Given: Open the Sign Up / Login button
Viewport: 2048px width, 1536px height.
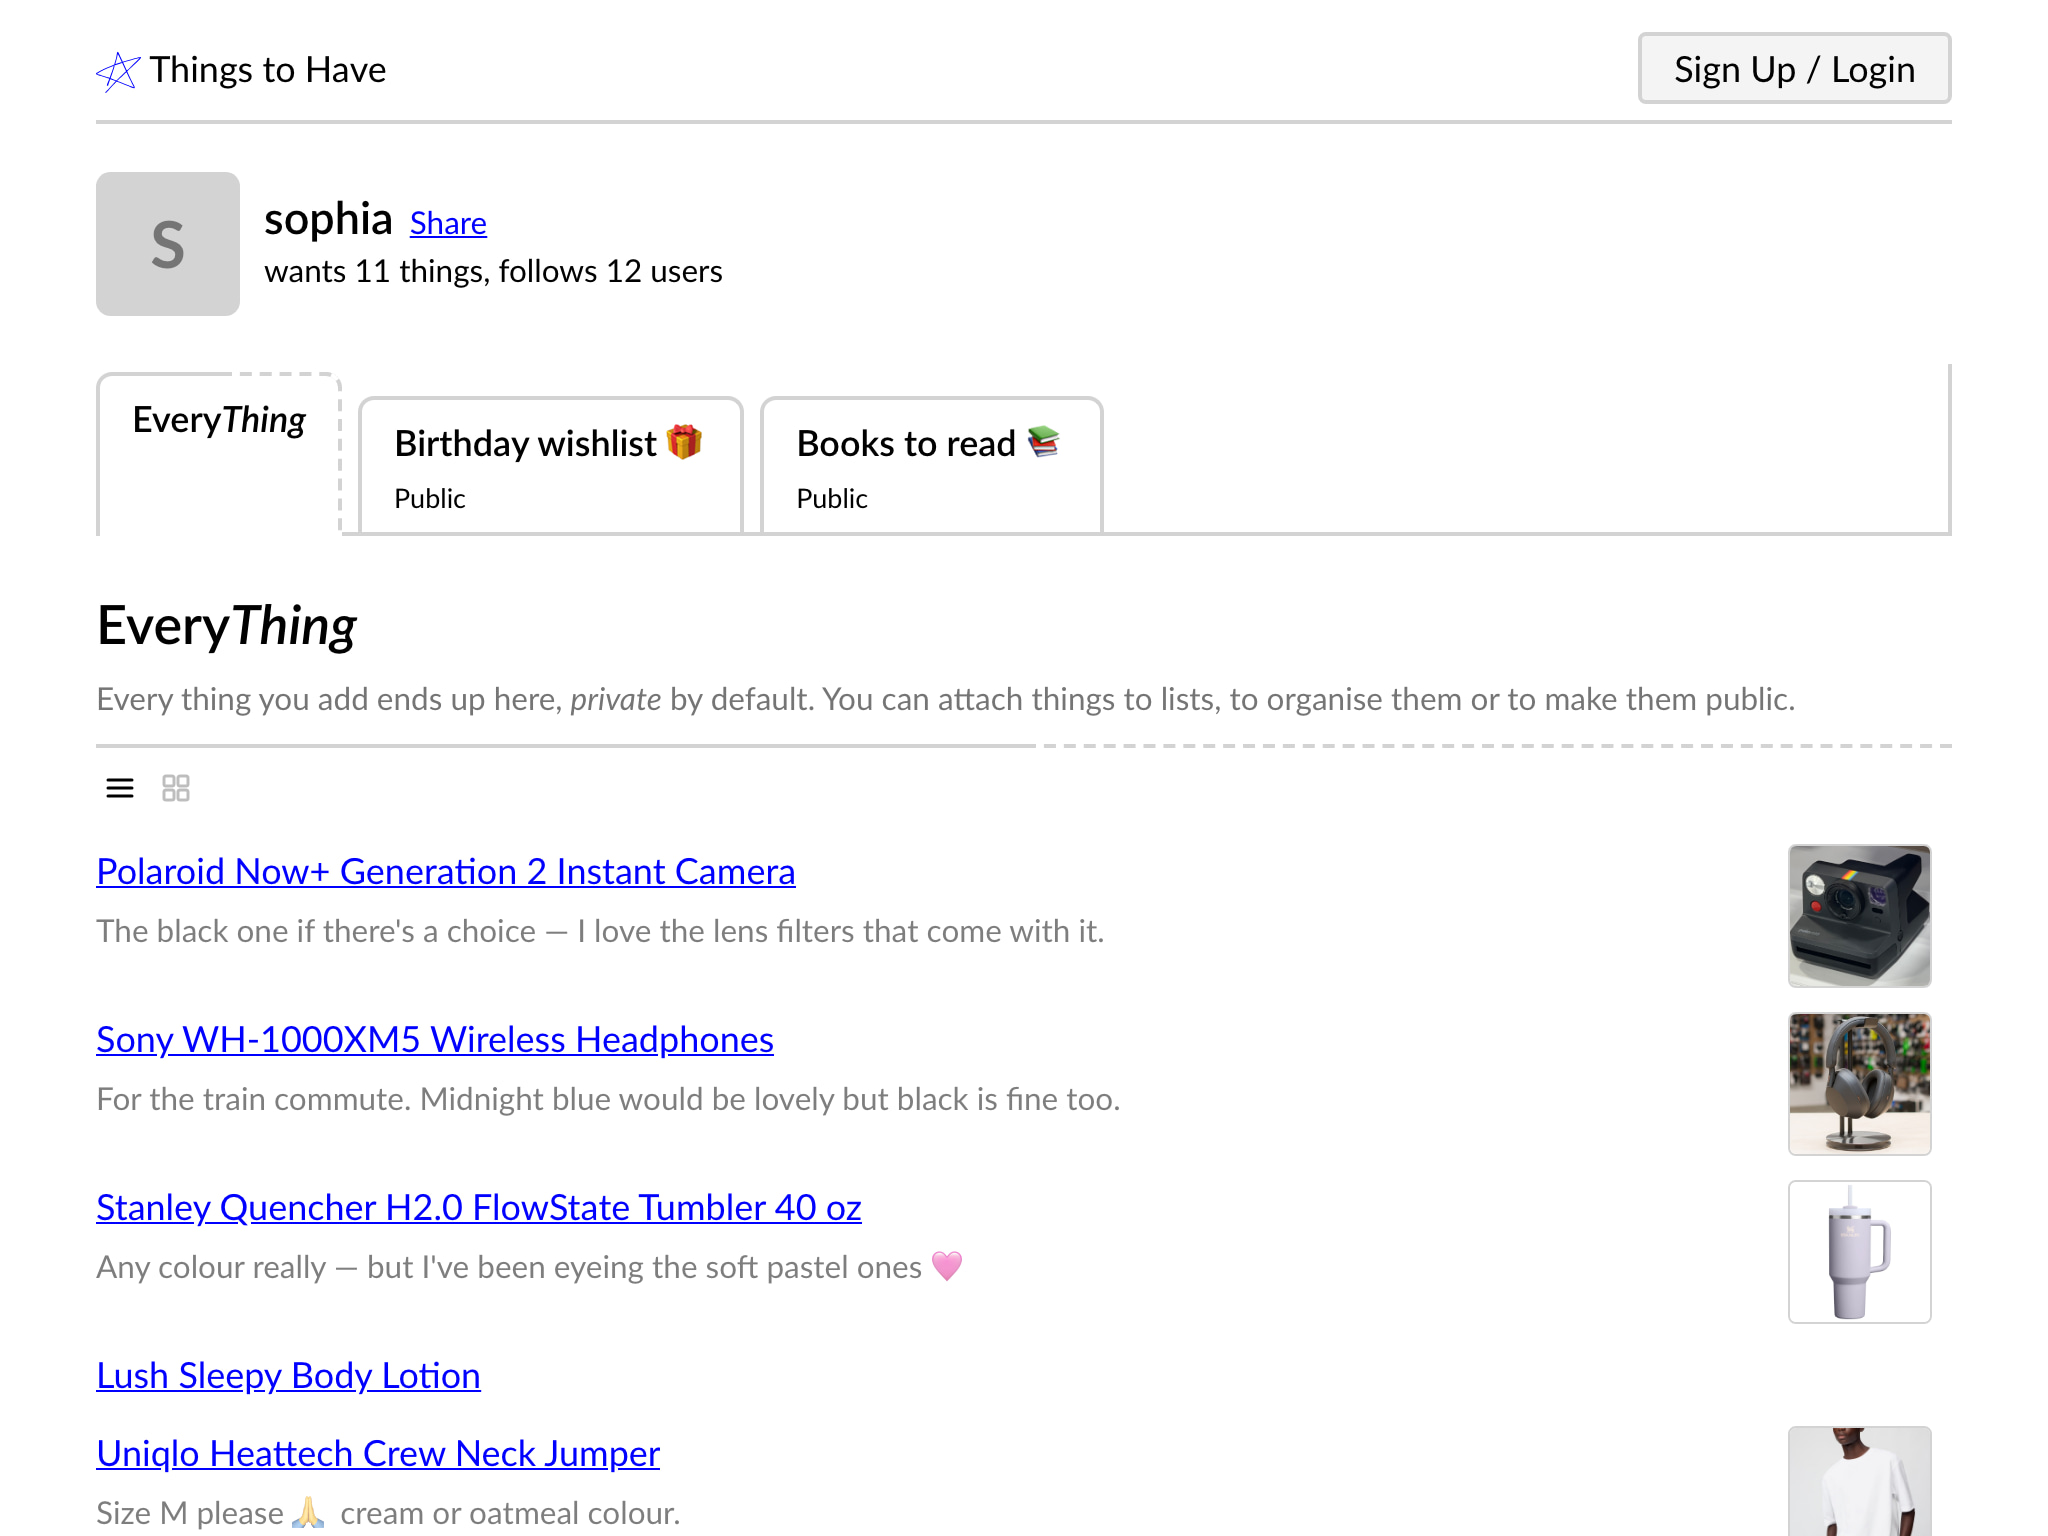Looking at the screenshot, I should (1794, 69).
